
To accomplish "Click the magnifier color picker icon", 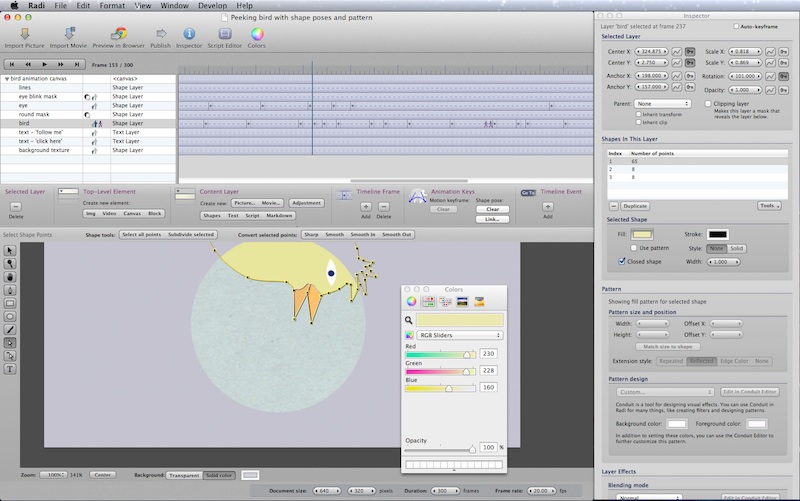I will (x=410, y=320).
